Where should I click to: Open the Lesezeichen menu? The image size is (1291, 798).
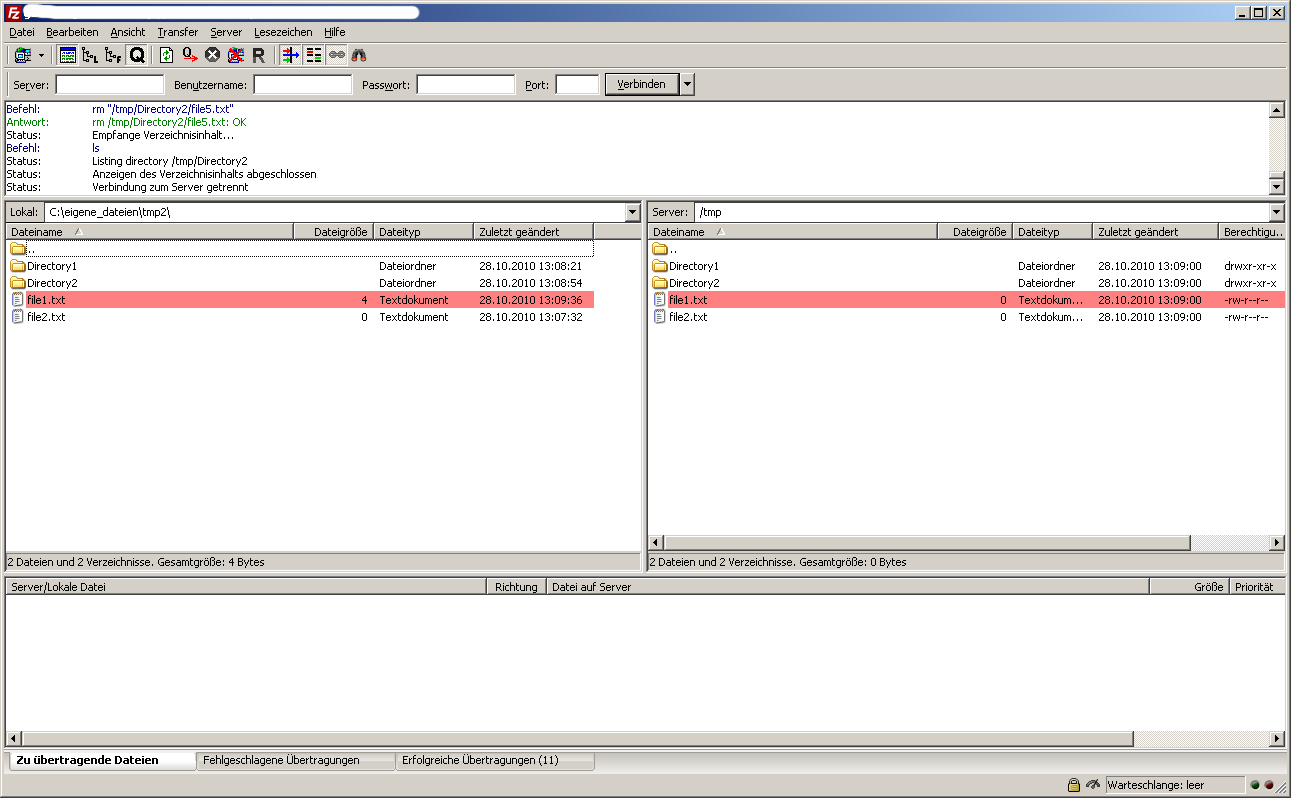(283, 32)
